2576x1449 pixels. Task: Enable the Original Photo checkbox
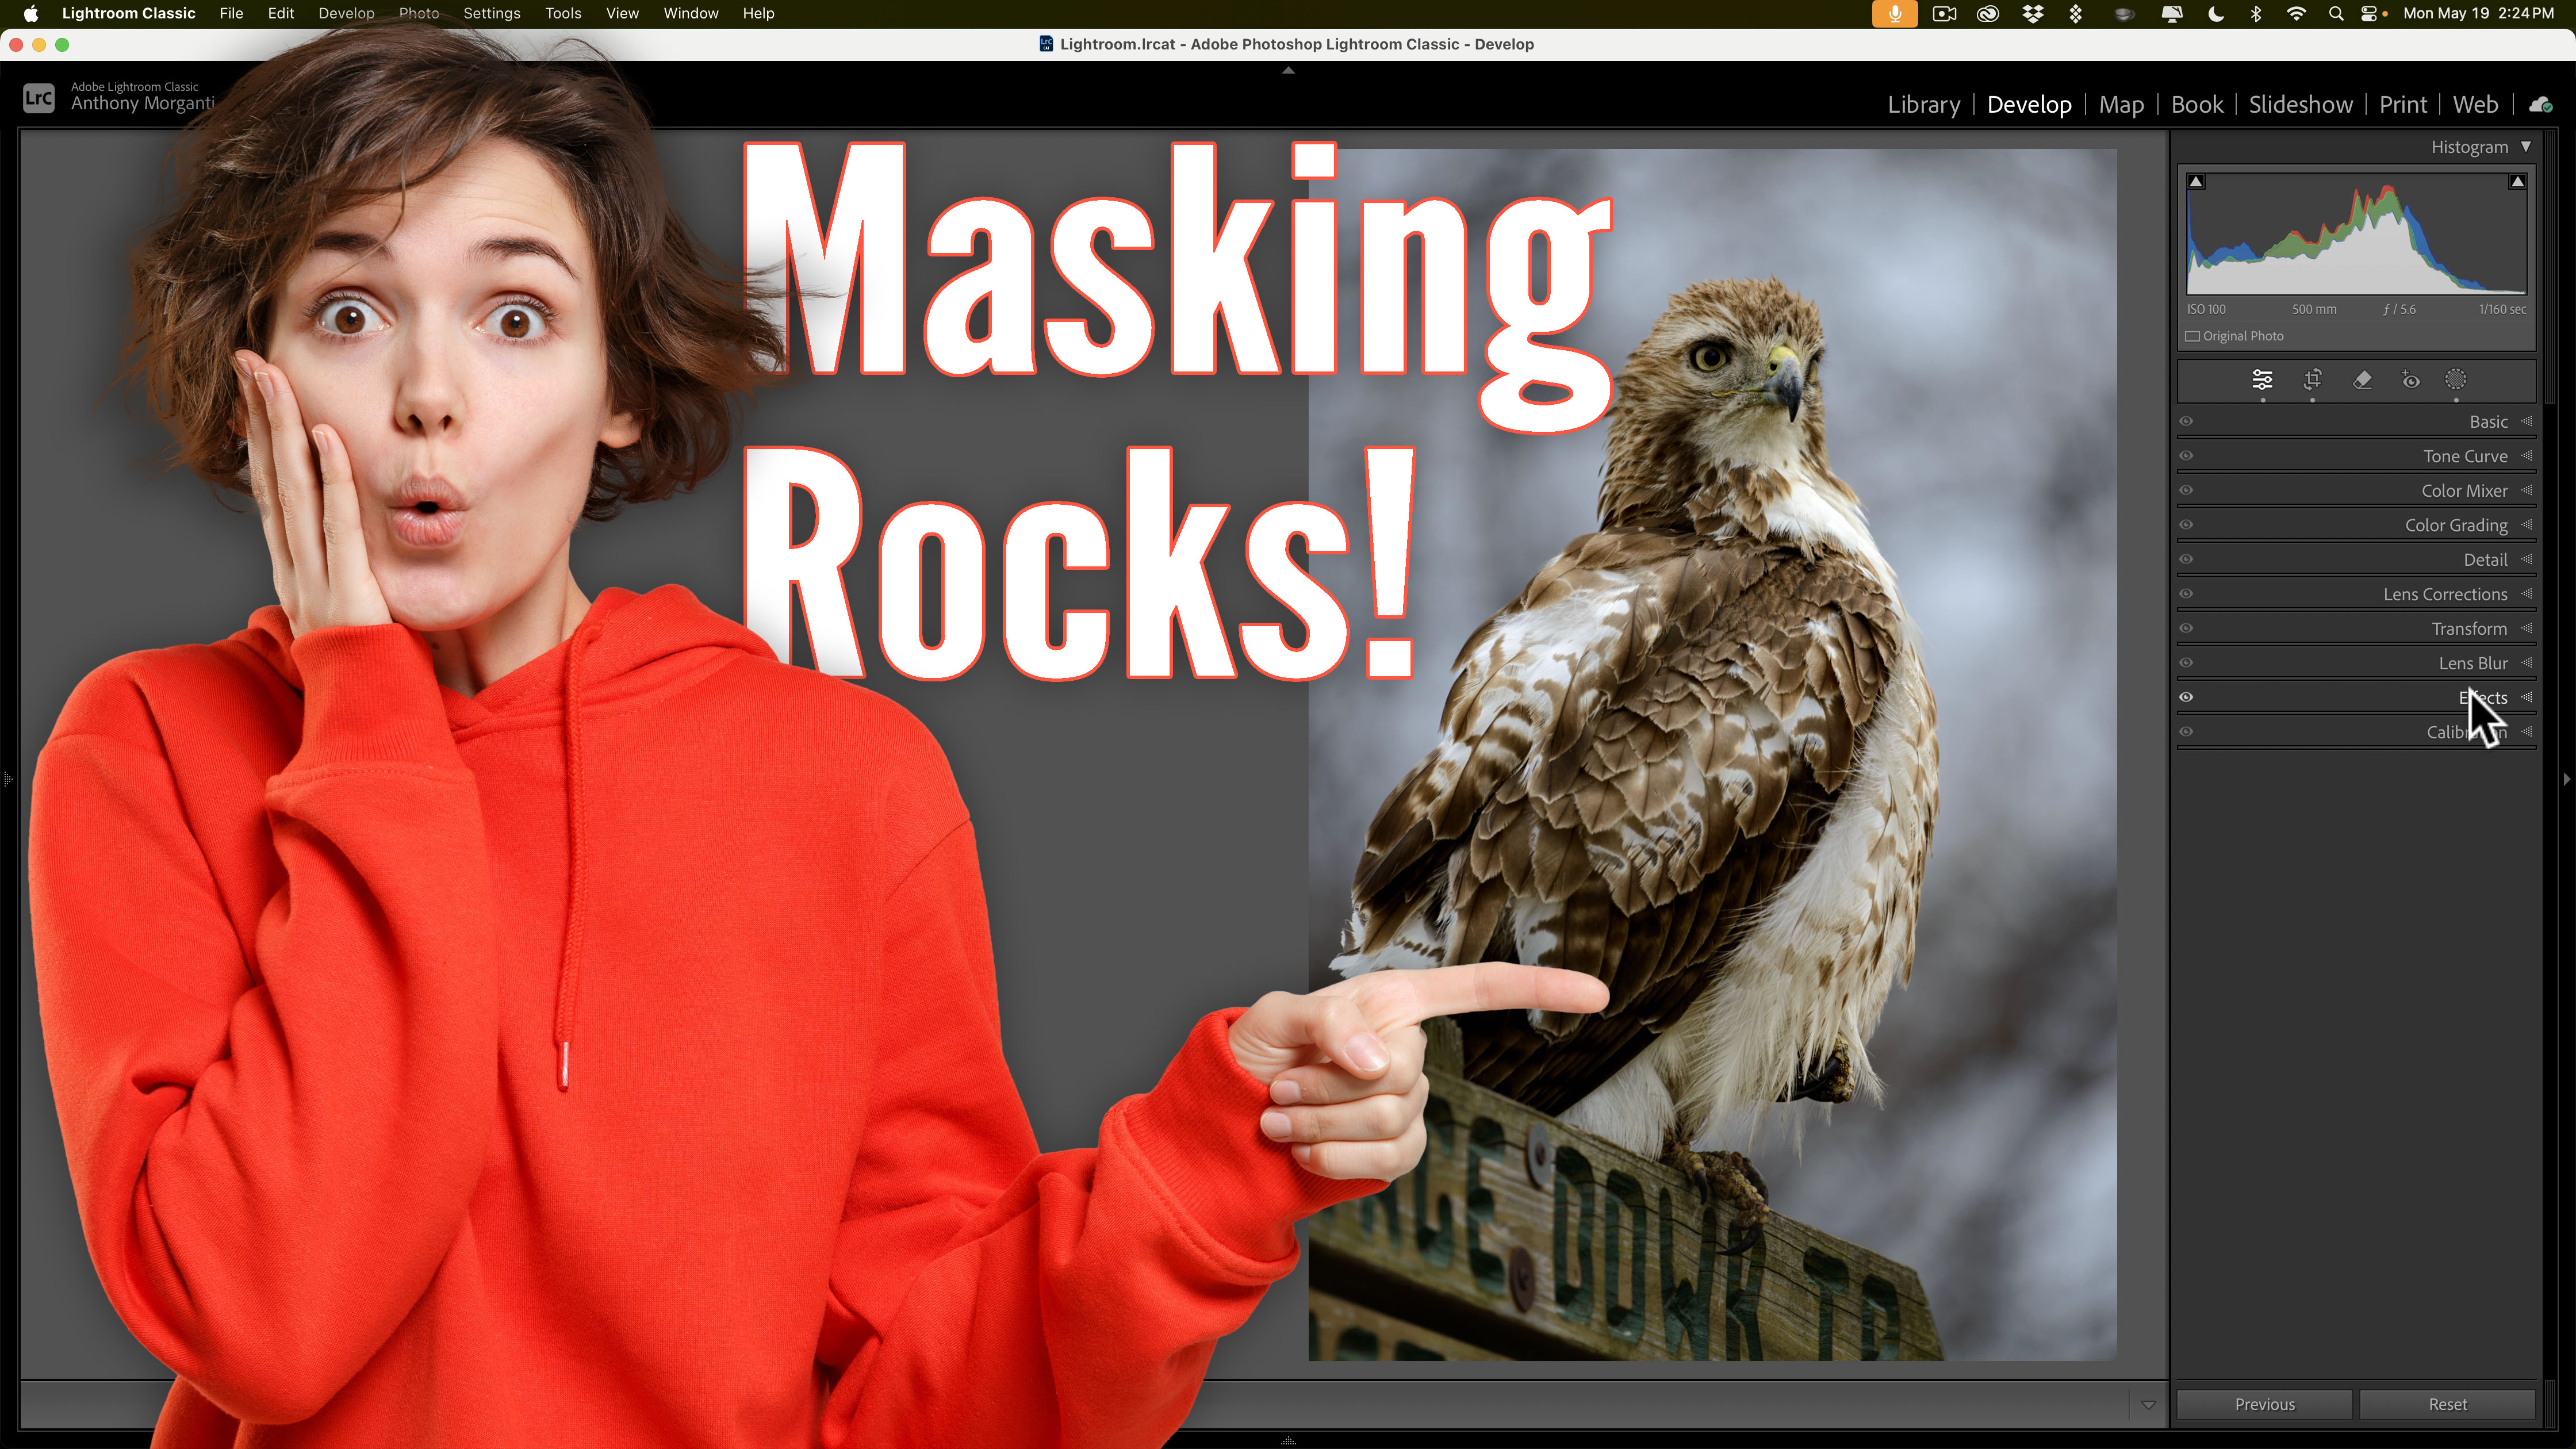(2192, 337)
